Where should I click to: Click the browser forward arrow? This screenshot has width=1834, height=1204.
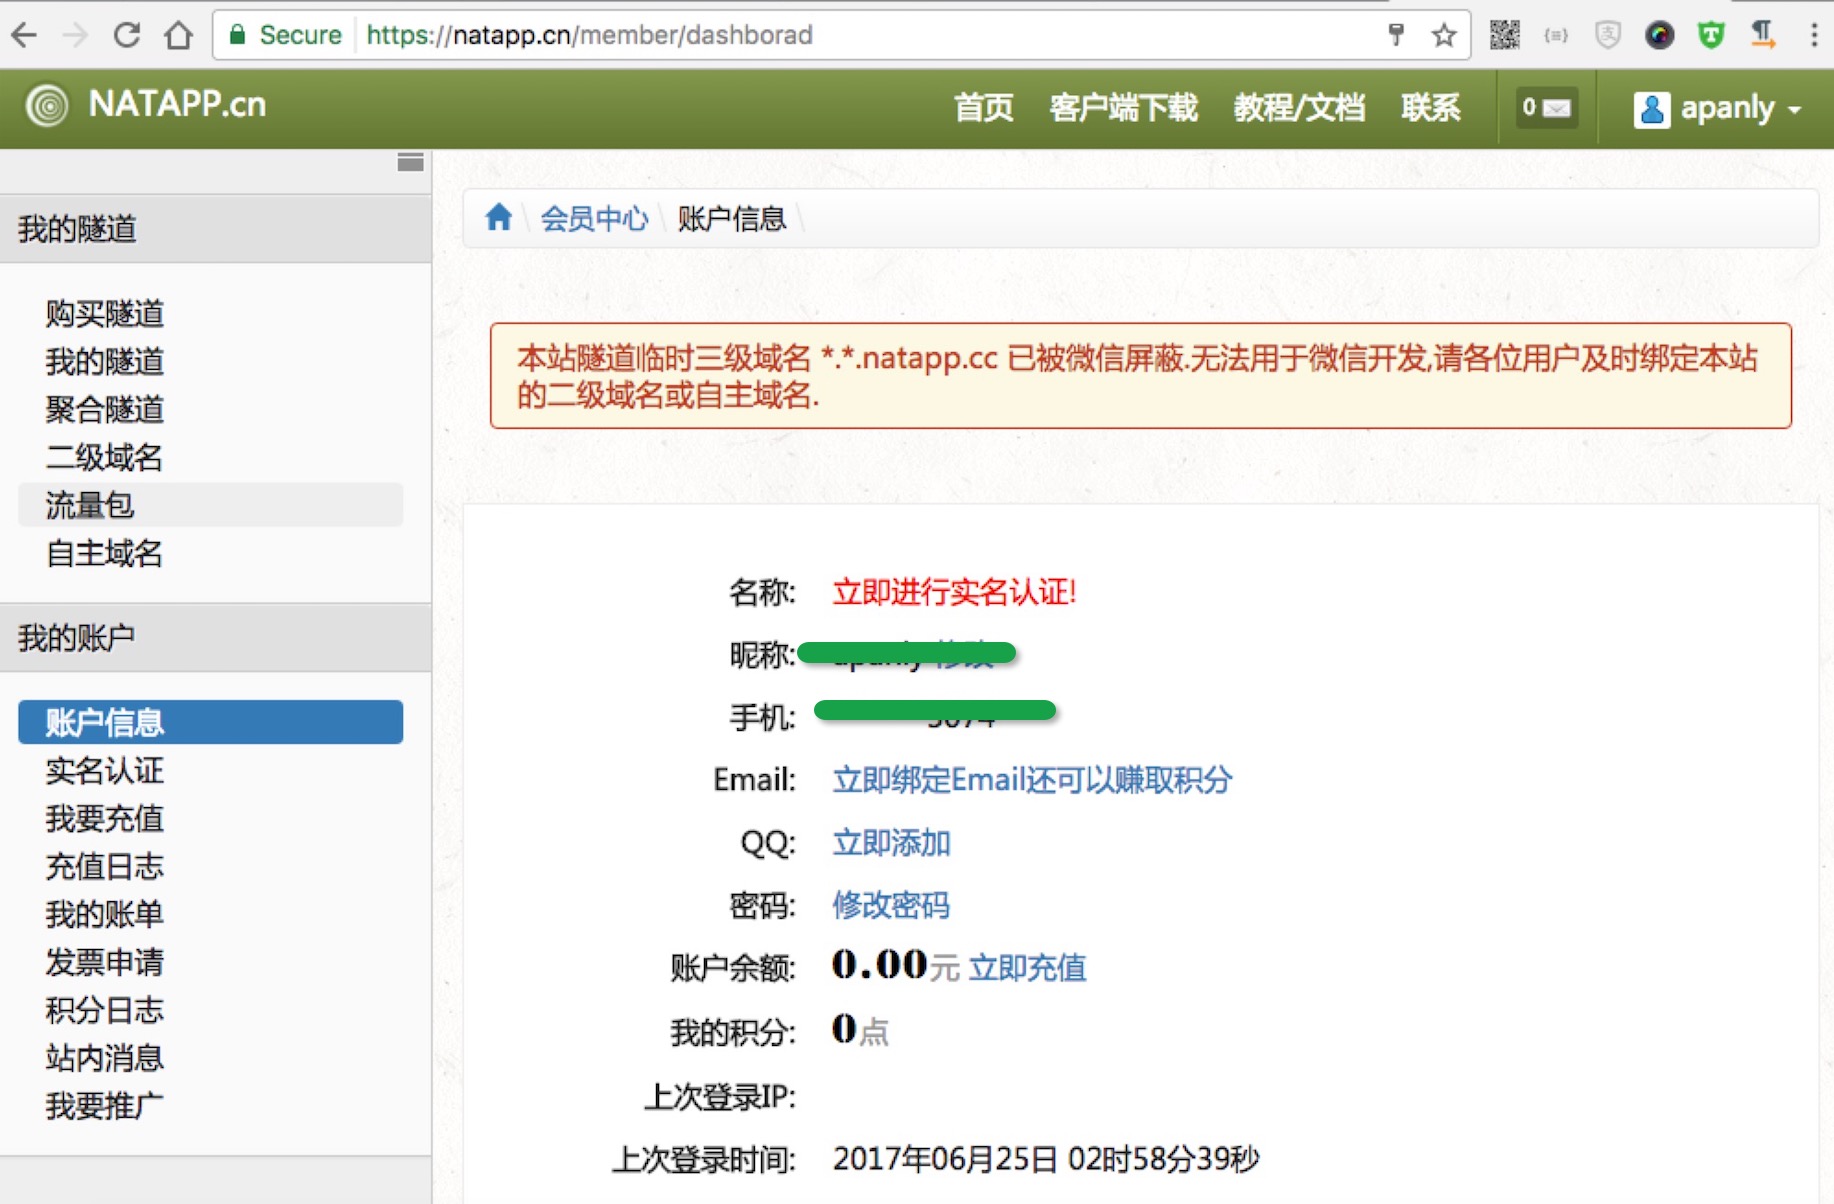(75, 35)
